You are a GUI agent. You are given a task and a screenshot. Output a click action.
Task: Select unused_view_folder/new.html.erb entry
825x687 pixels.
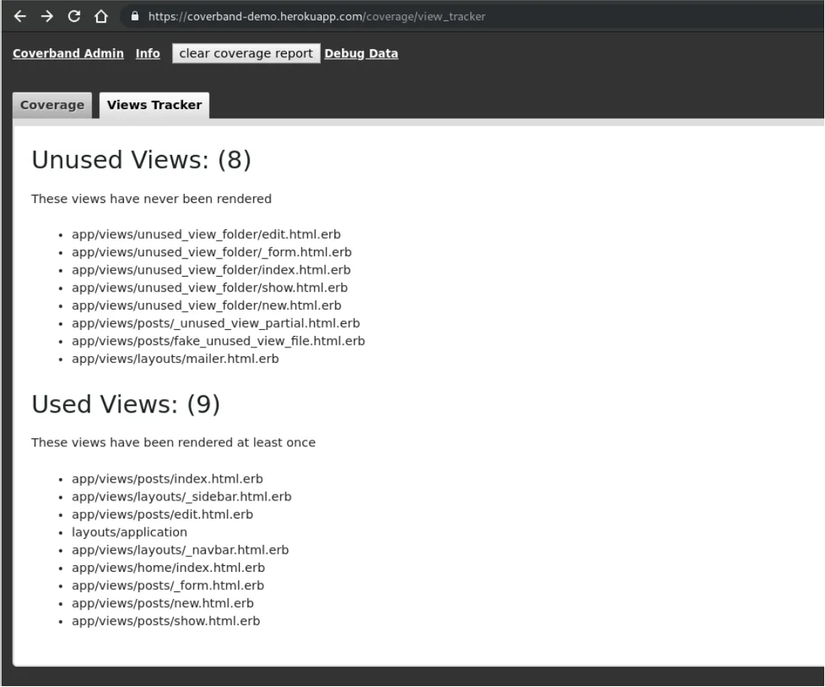point(206,306)
